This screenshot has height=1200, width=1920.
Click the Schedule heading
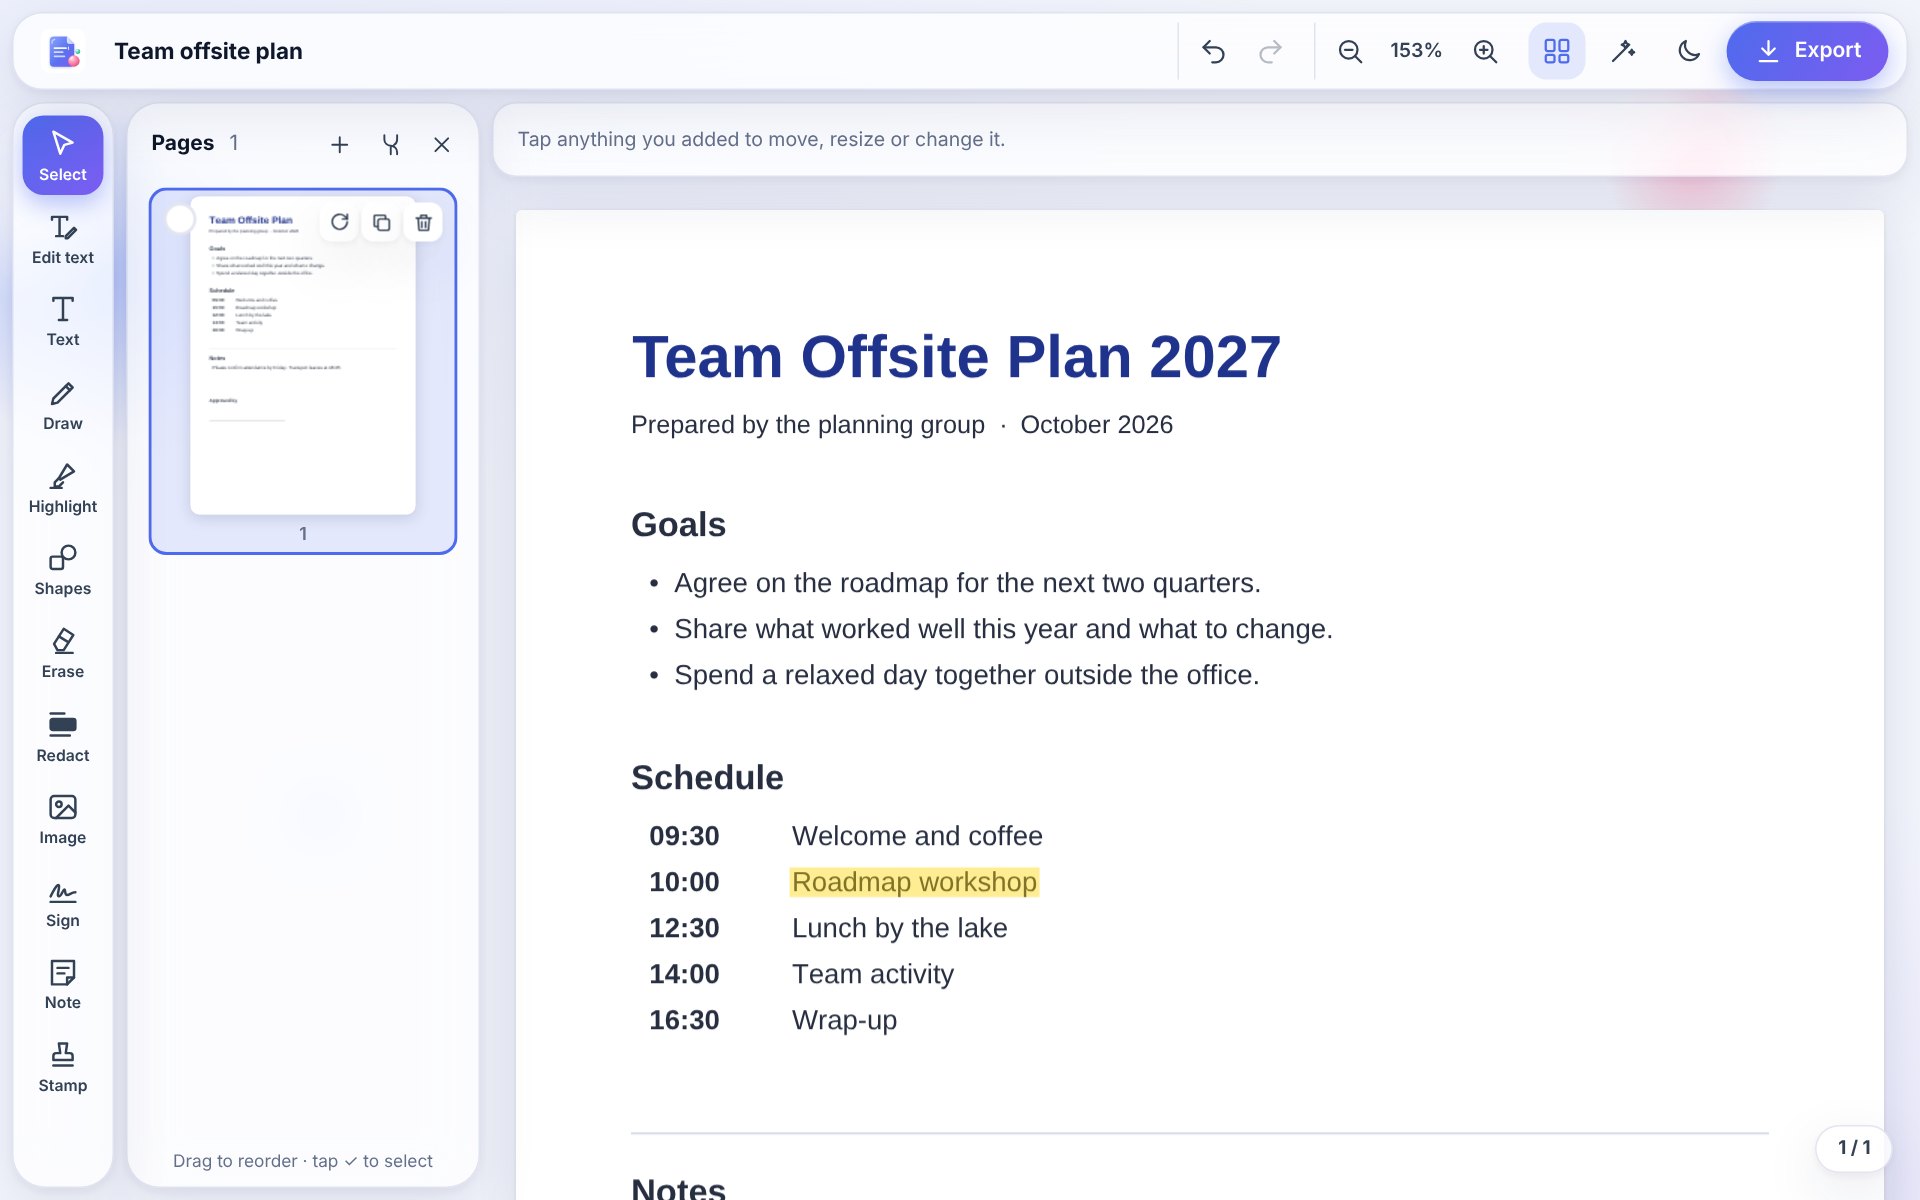707,778
